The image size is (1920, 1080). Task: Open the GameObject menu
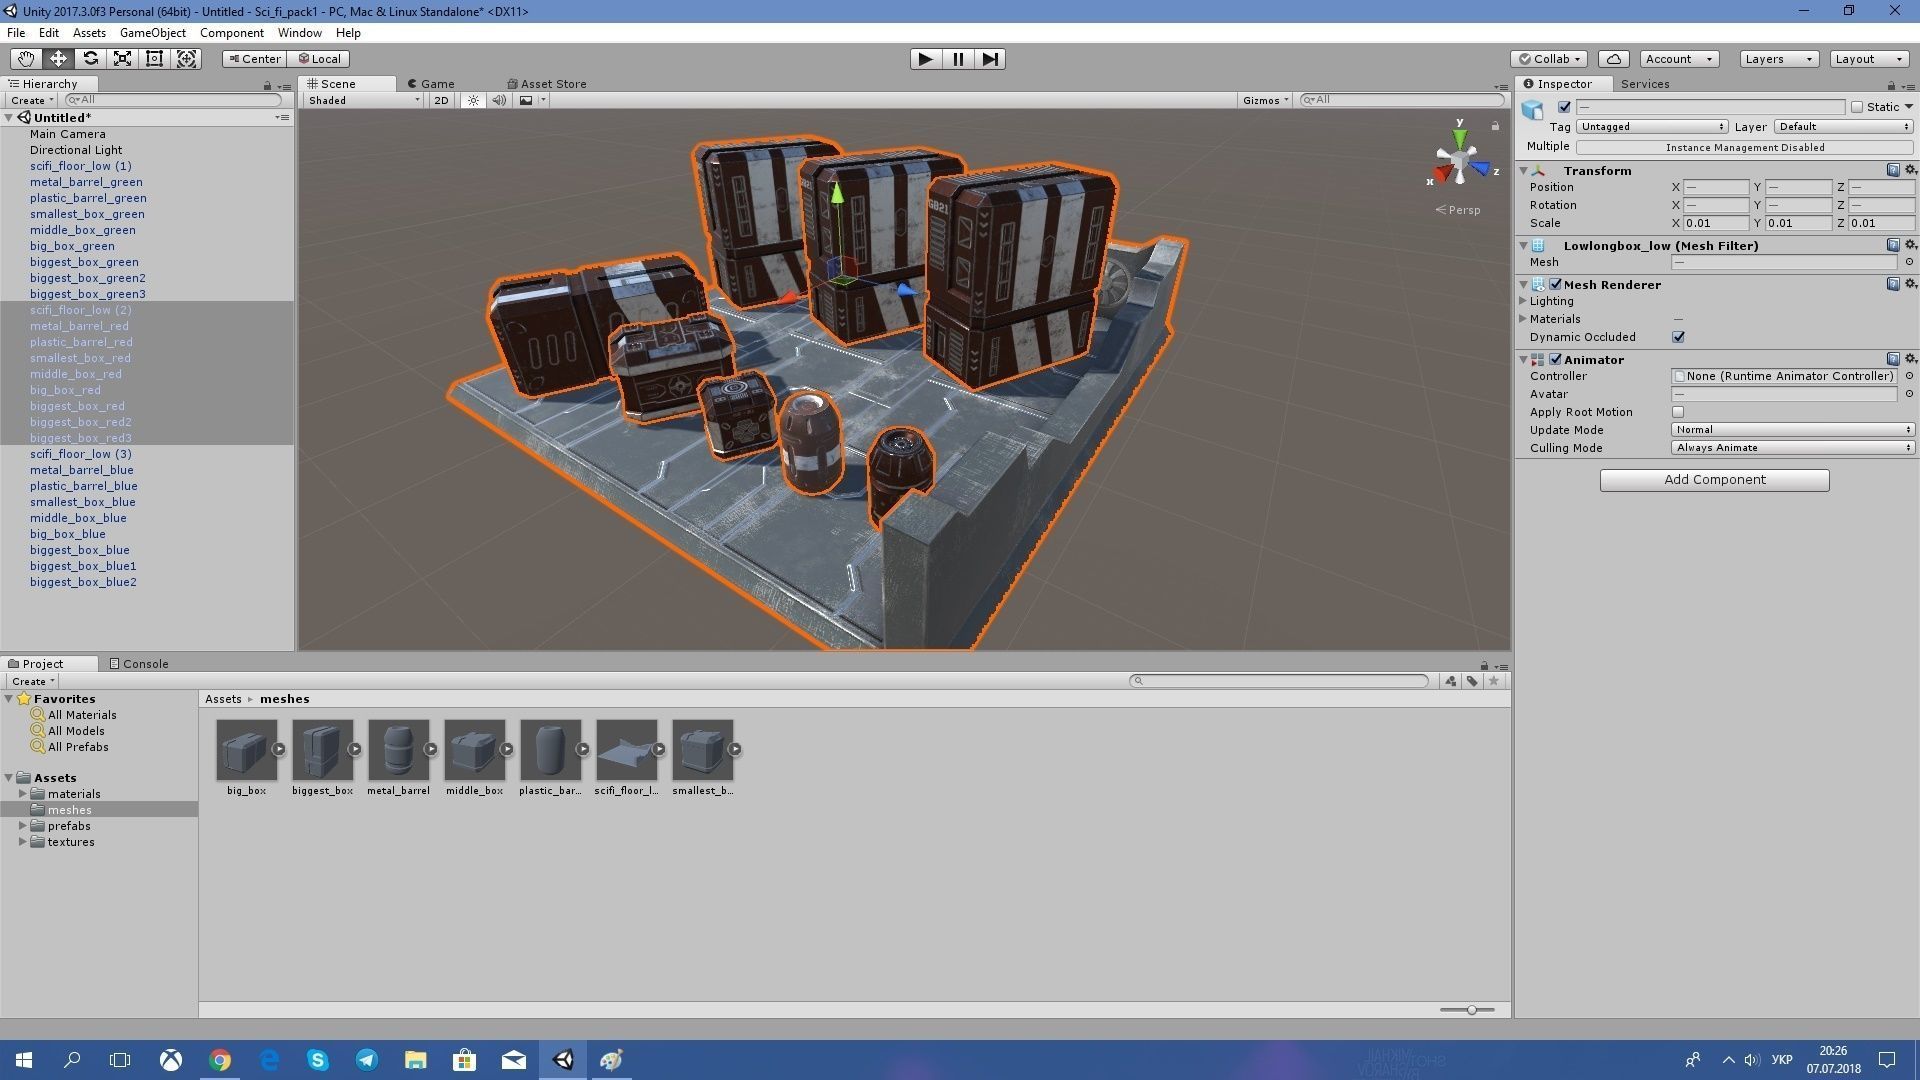point(152,33)
